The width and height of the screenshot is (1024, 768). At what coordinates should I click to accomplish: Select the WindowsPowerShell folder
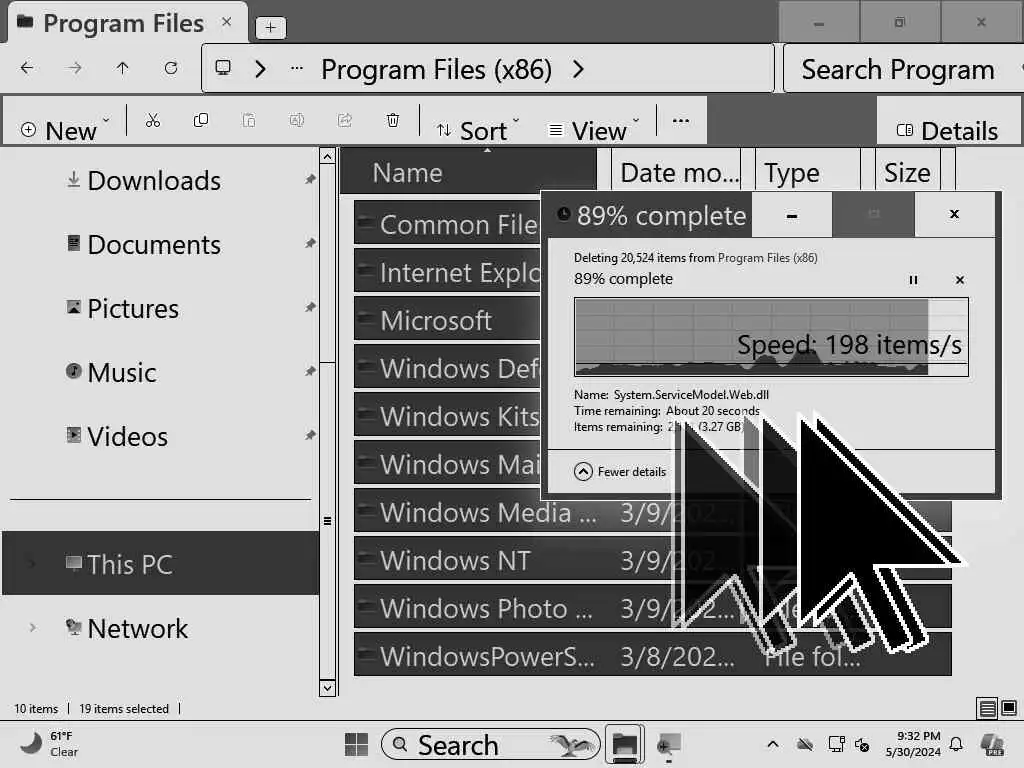tap(652, 656)
